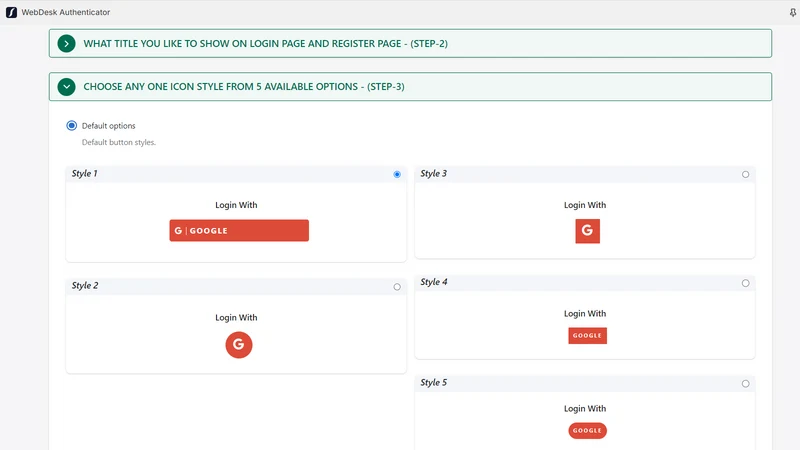The width and height of the screenshot is (800, 450).
Task: Click the Style 3 card label
Action: click(433, 173)
